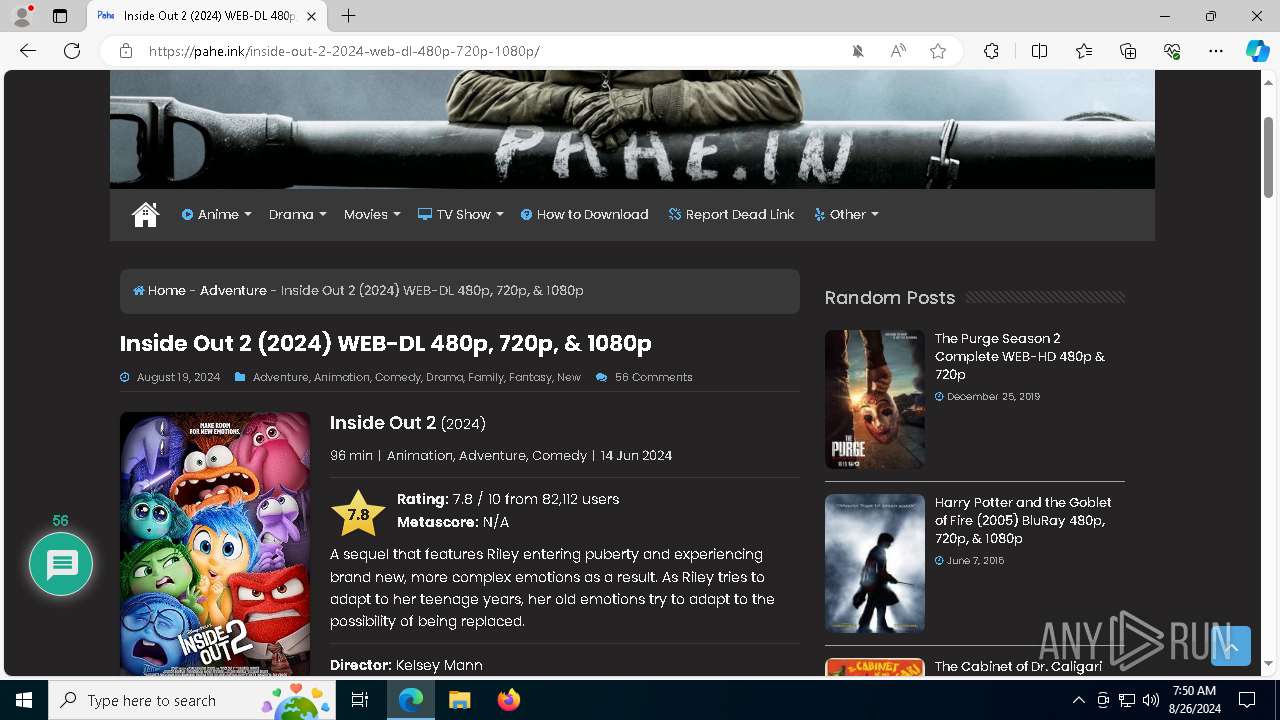Open split screen view
The width and height of the screenshot is (1280, 720).
(x=1039, y=51)
